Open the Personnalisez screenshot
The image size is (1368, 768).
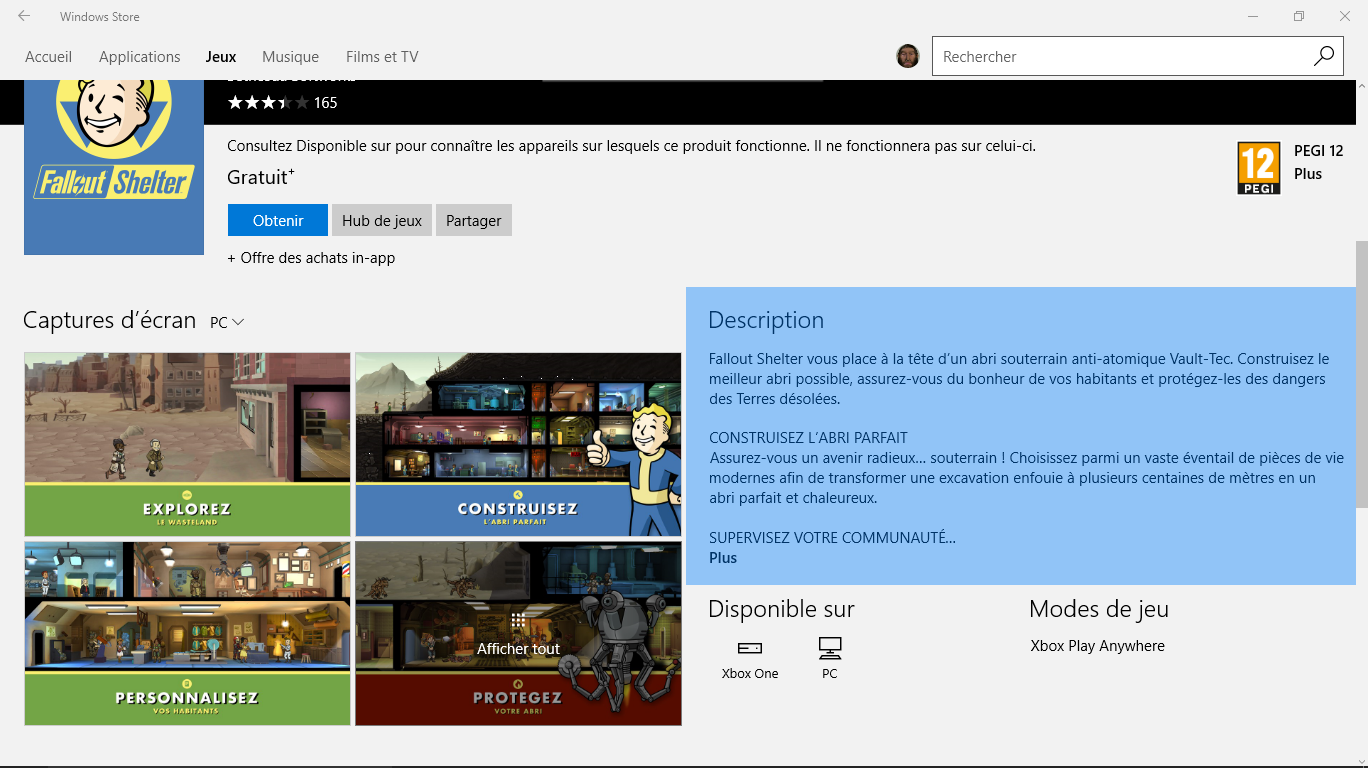[x=188, y=633]
